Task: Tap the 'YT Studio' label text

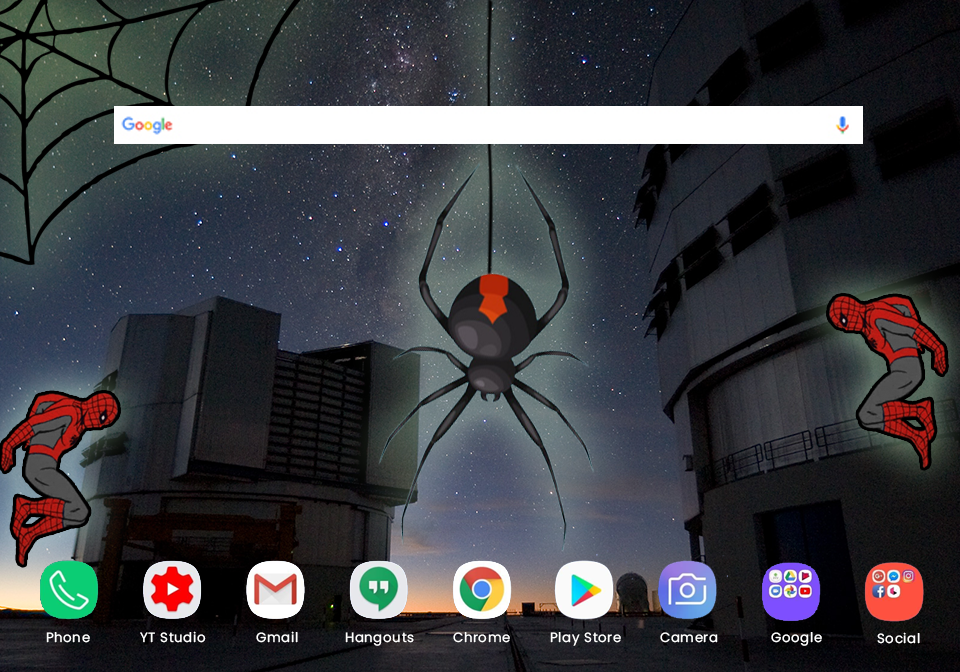Action: tap(173, 637)
